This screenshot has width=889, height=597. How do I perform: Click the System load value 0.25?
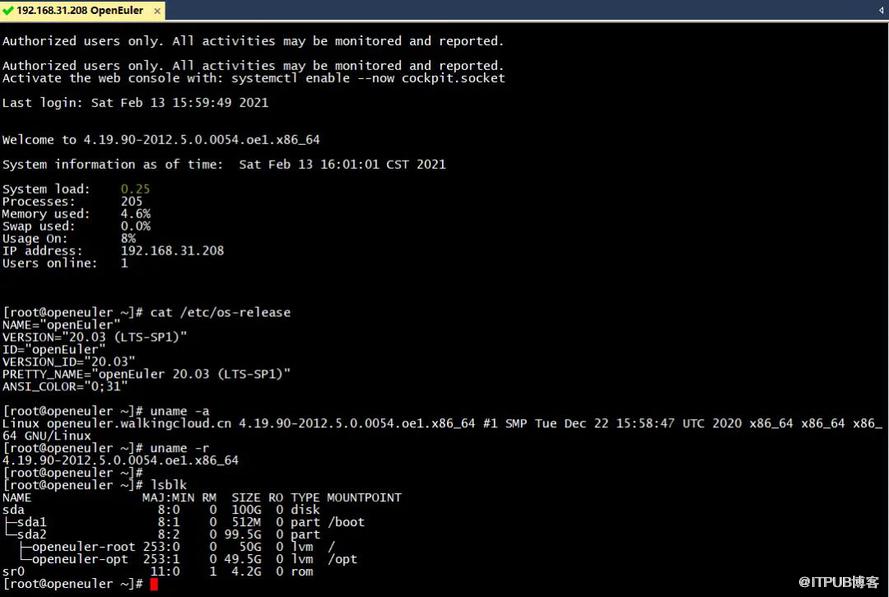[135, 189]
